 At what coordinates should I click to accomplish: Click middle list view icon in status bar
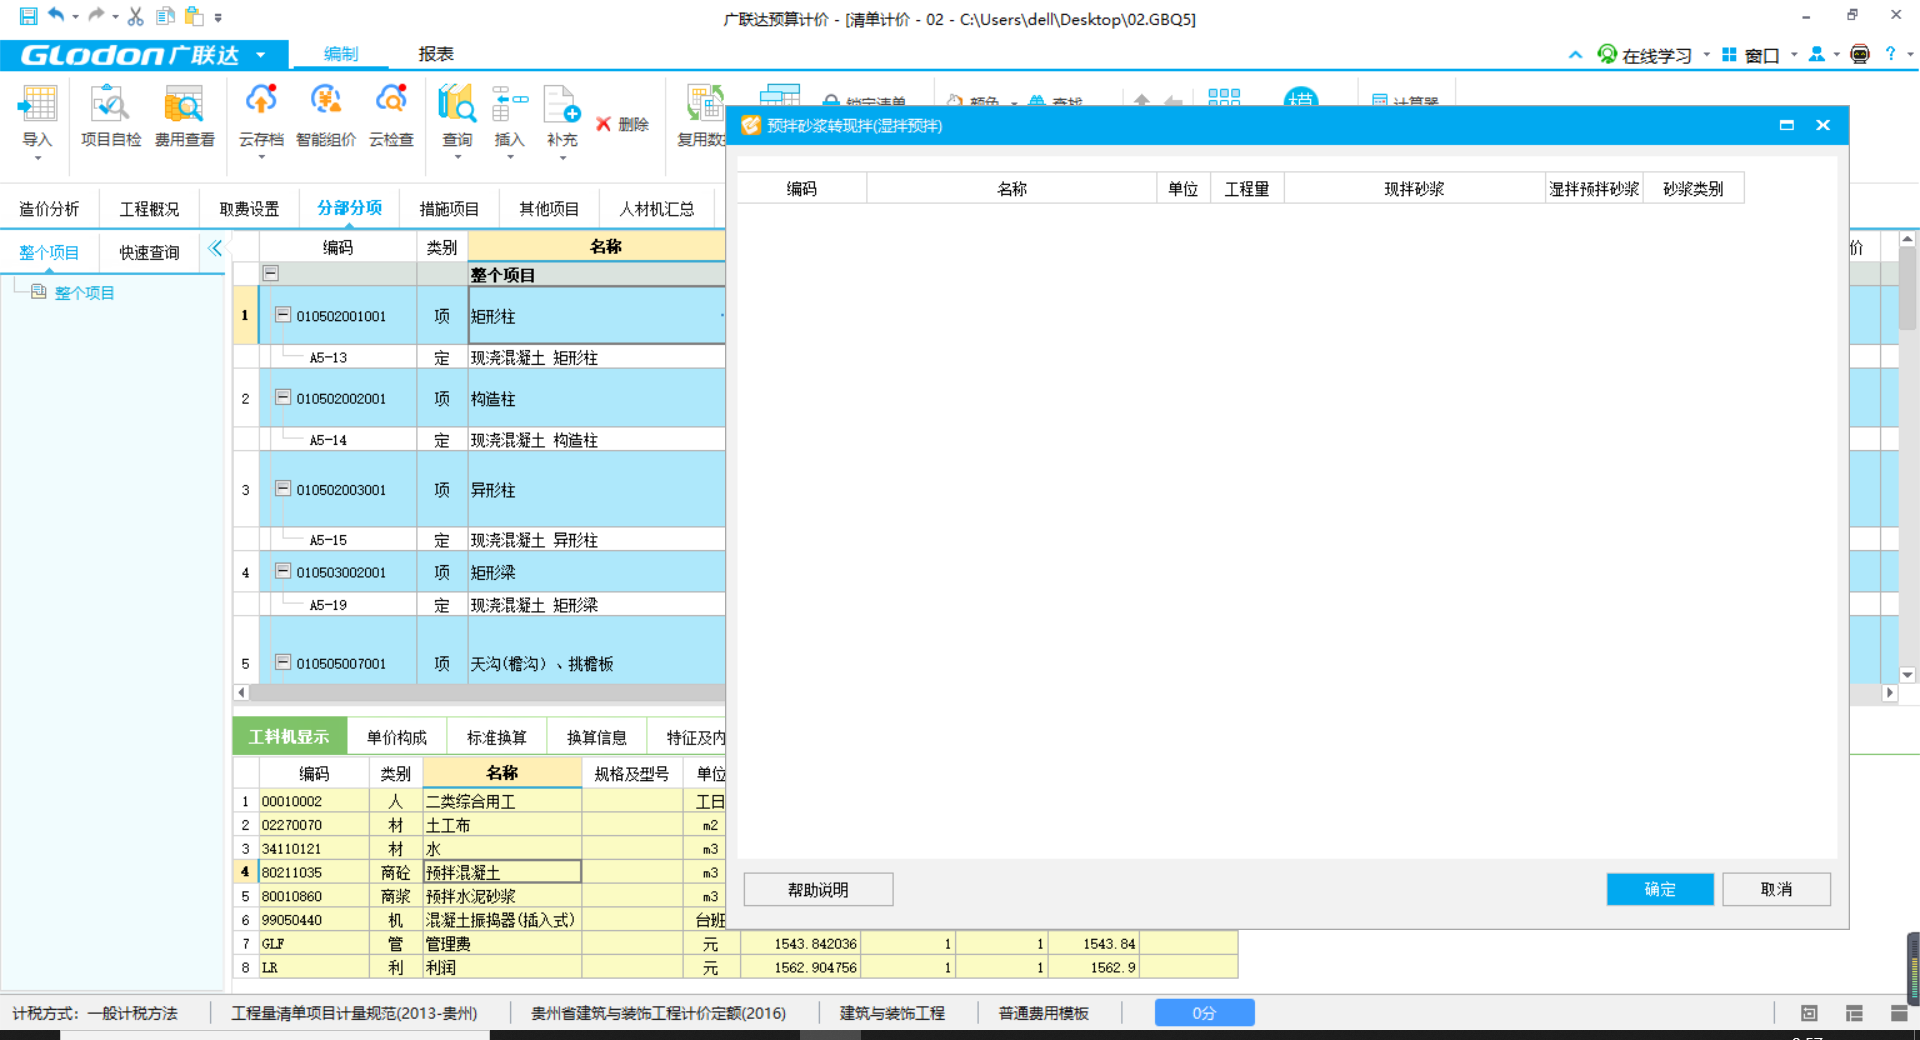[x=1854, y=1013]
